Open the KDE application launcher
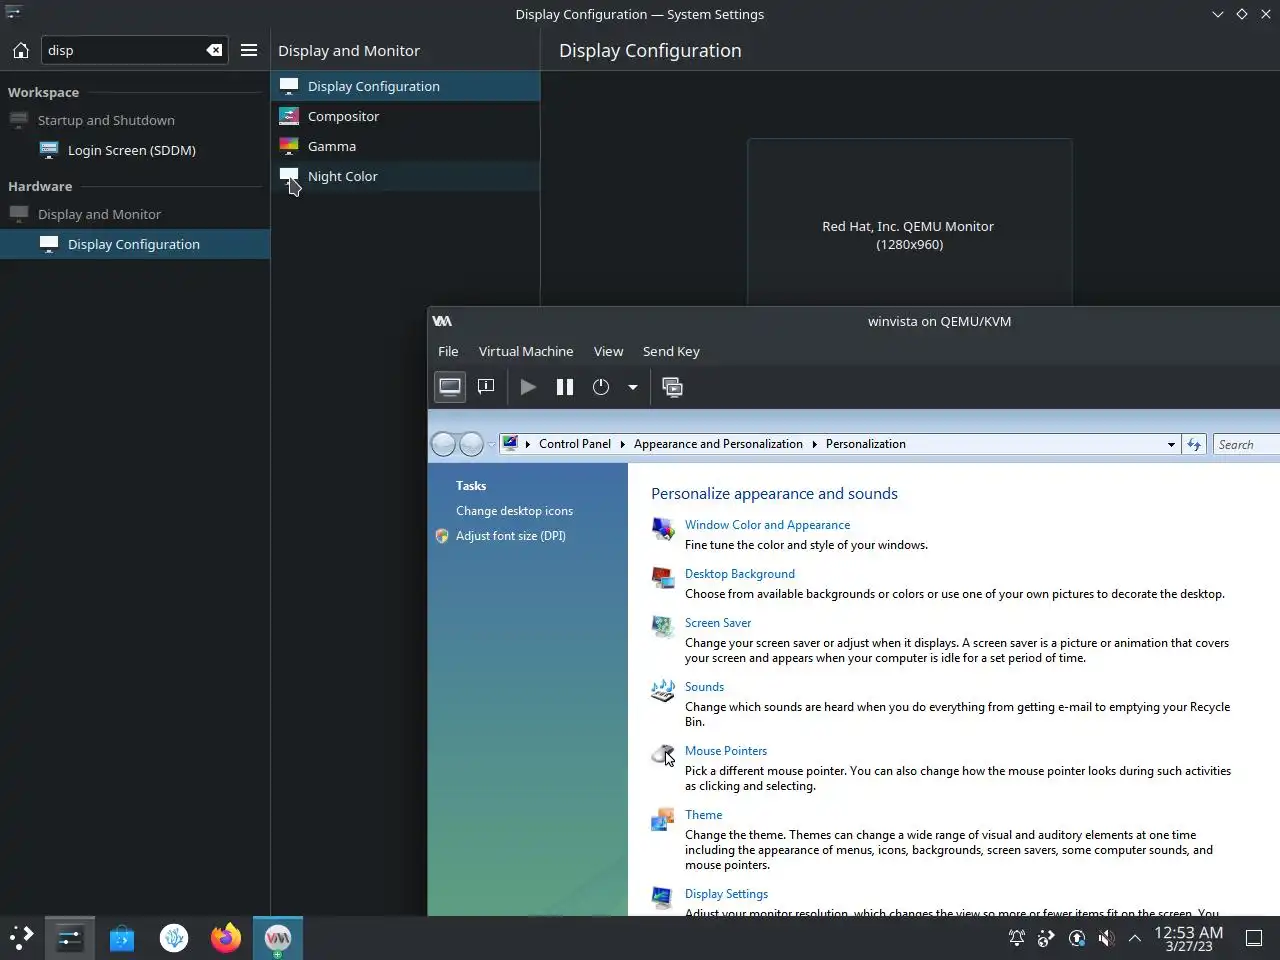The image size is (1280, 960). (21, 938)
